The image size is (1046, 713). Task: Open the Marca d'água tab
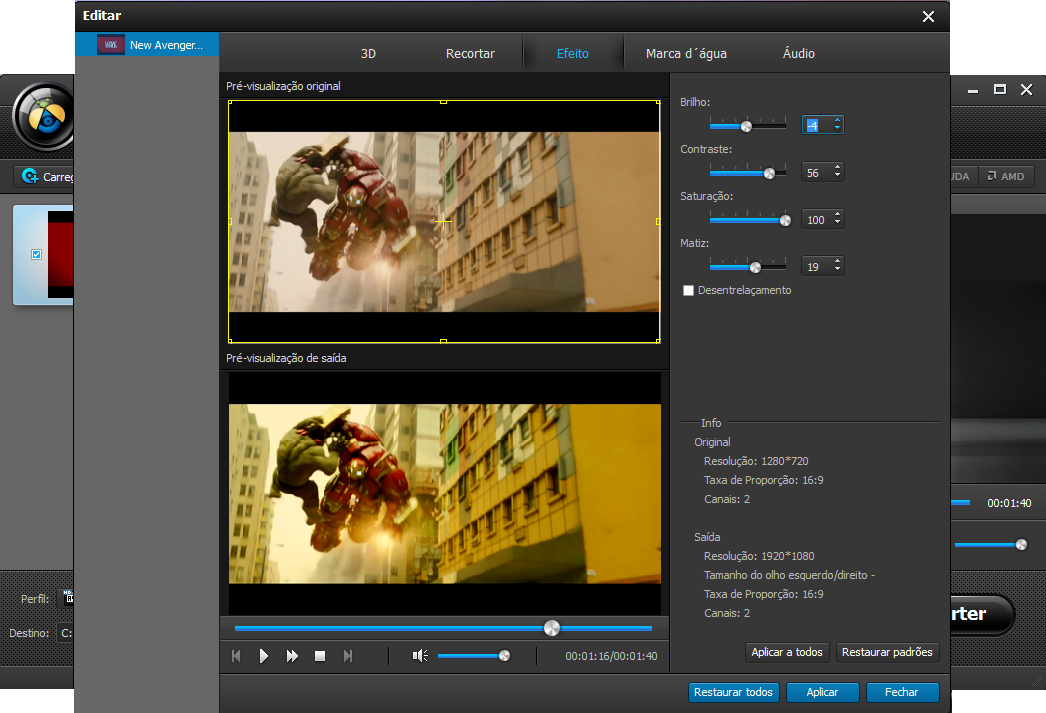pyautogui.click(x=686, y=53)
